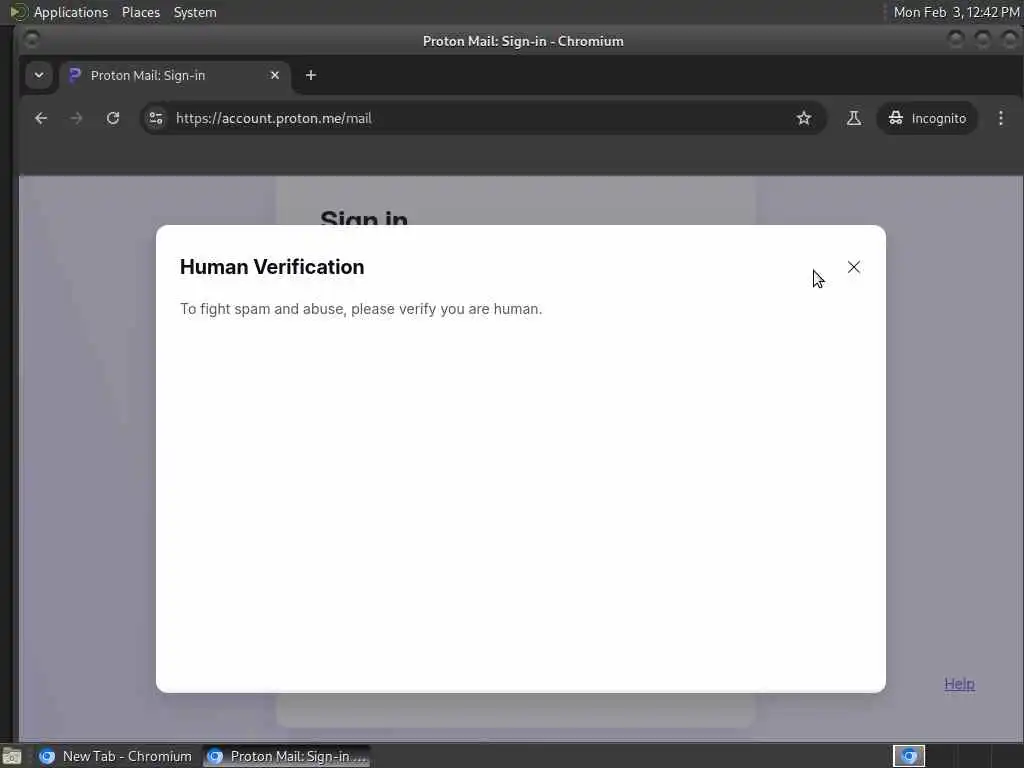
Task: Go back to the previous page
Action: 41,118
